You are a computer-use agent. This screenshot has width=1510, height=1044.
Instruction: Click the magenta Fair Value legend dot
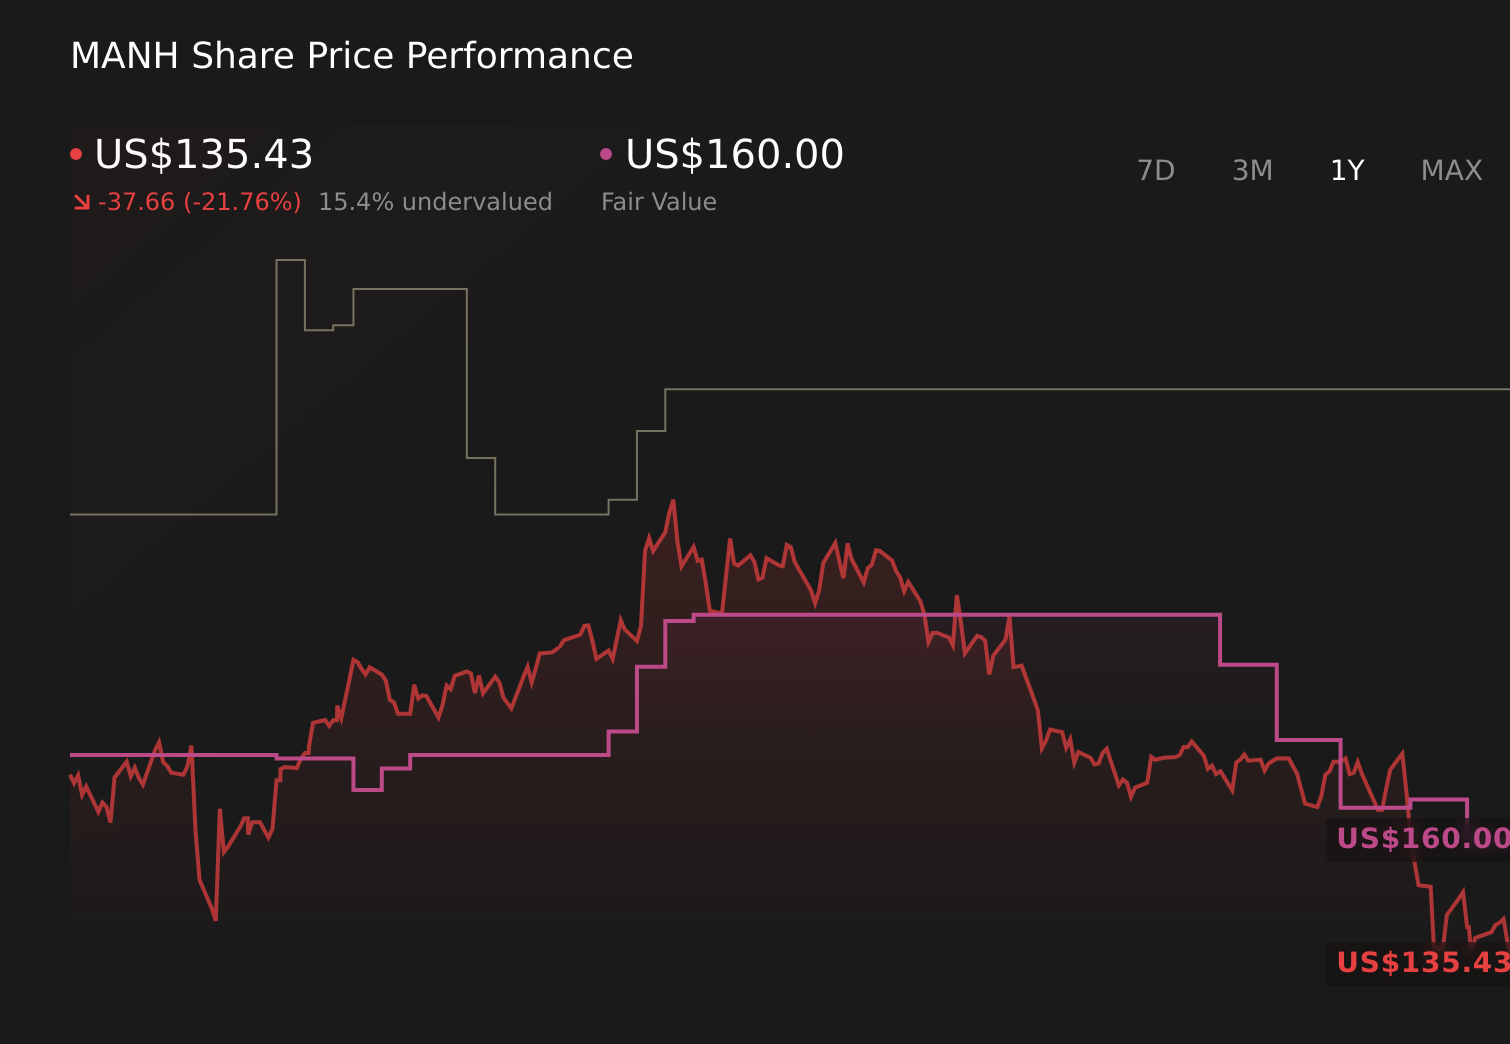[x=606, y=153]
